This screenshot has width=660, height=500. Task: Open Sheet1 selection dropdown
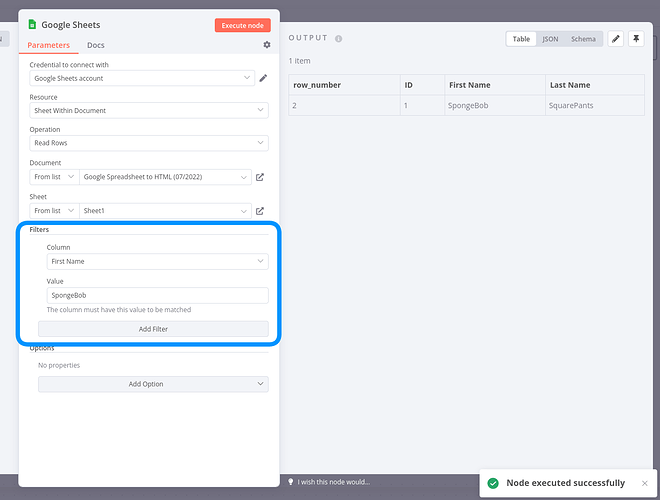165,211
